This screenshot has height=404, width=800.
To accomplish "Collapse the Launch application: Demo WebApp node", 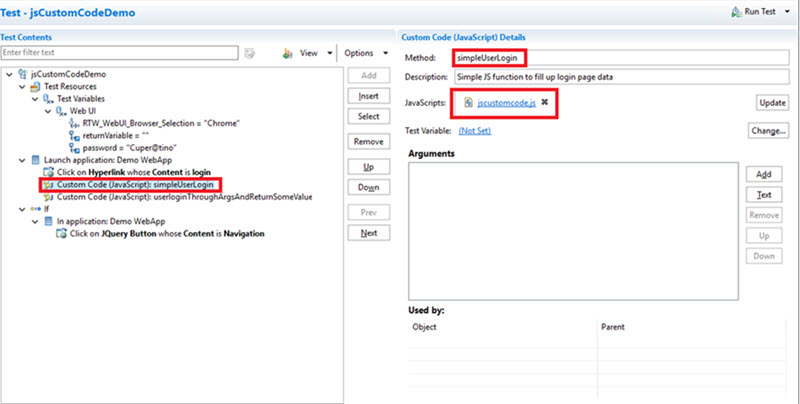I will point(22,160).
